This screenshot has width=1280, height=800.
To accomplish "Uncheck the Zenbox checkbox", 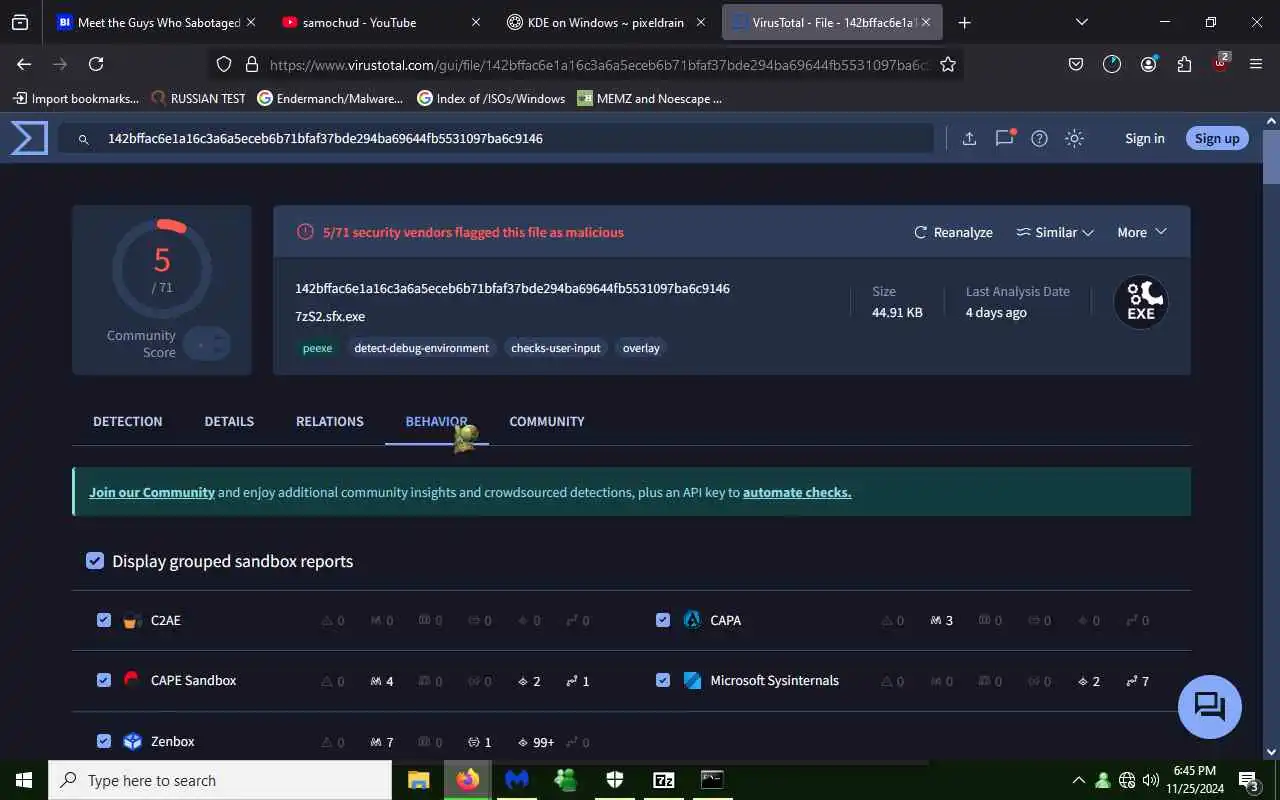I will click(104, 741).
